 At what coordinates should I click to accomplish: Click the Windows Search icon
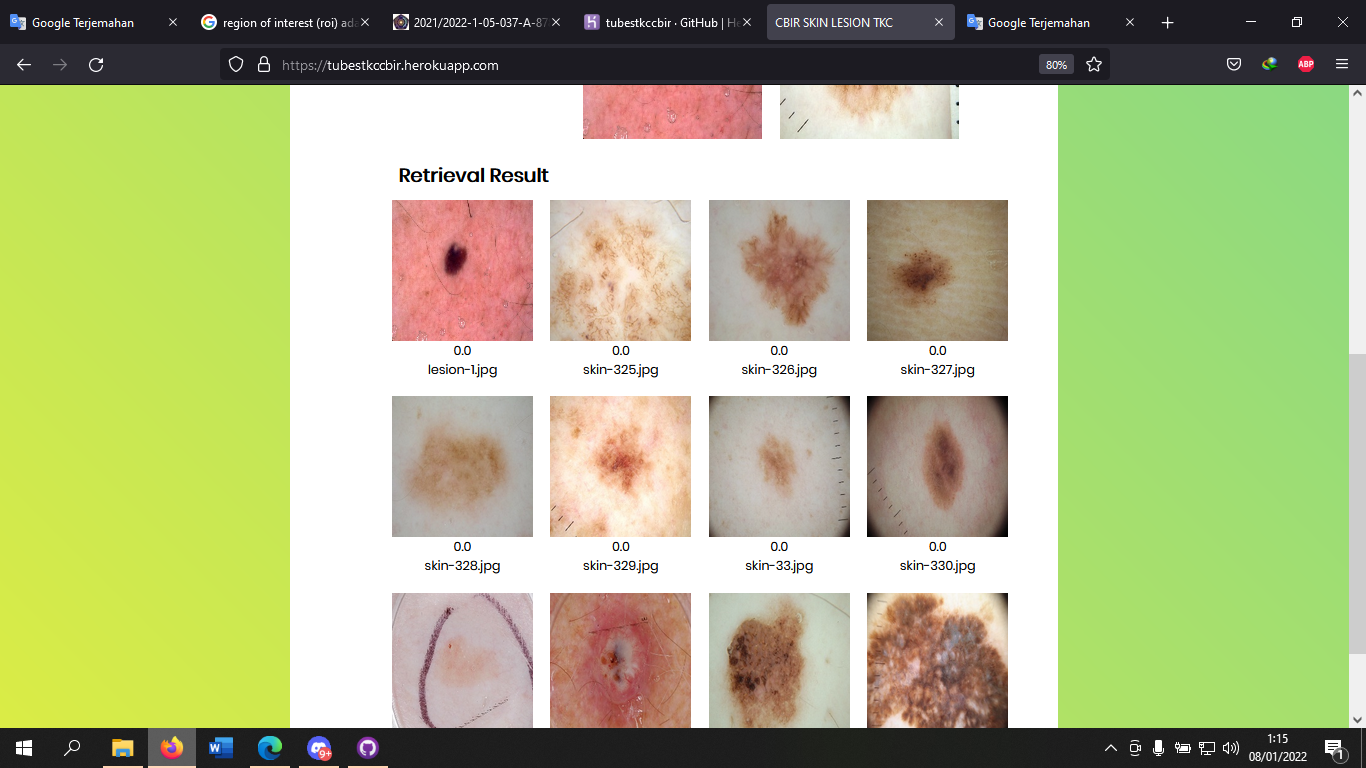pyautogui.click(x=70, y=747)
